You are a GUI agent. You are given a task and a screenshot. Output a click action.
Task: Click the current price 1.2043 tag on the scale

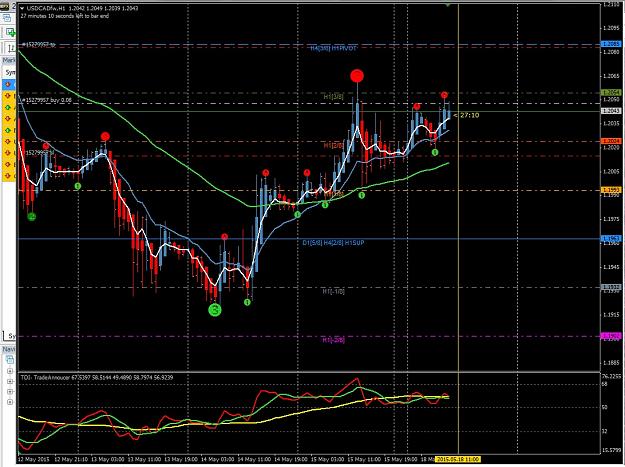610,111
